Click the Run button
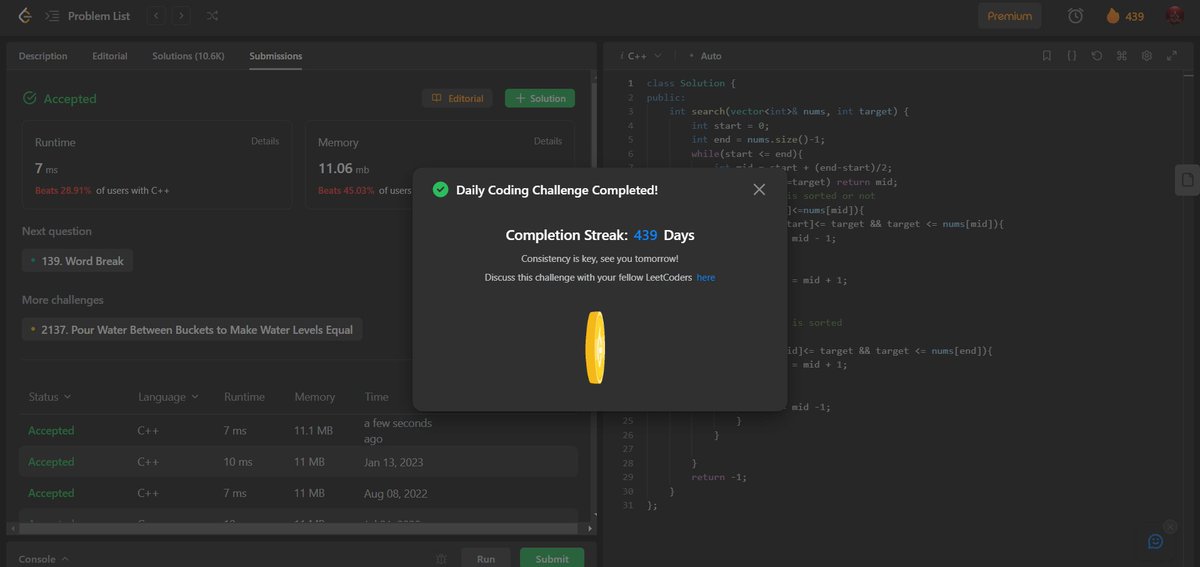This screenshot has width=1200, height=567. [x=485, y=558]
